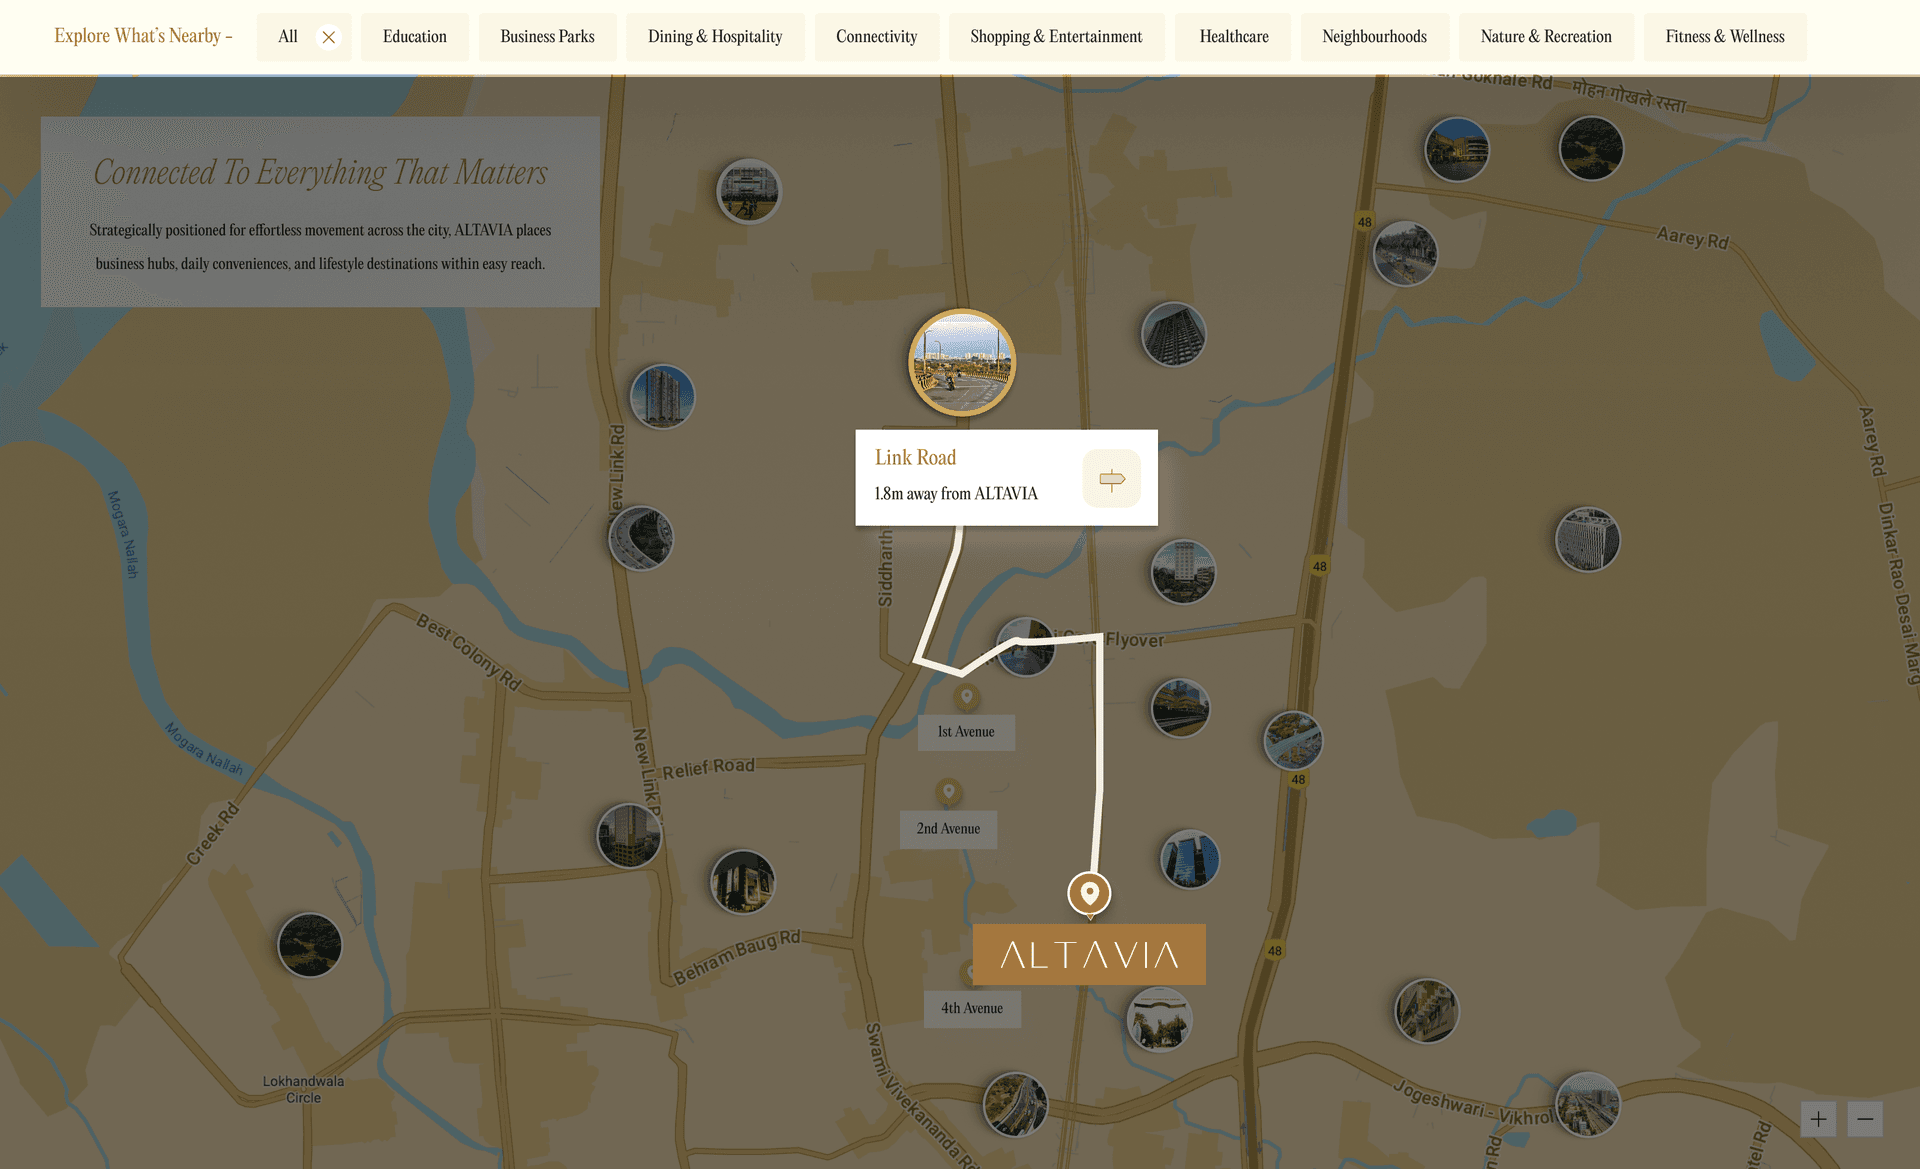
Task: Click the ALTAVIA location pin marker
Action: (1090, 894)
